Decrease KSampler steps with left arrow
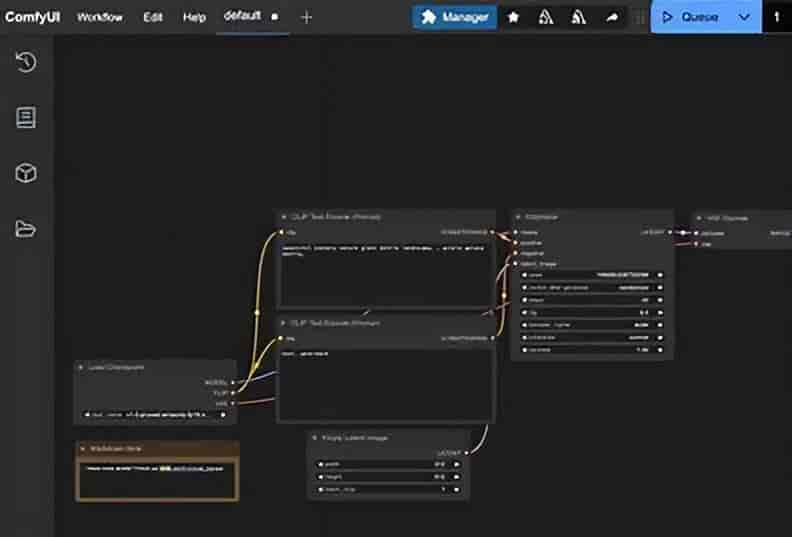Screen dimensions: 792x537 click(525, 300)
